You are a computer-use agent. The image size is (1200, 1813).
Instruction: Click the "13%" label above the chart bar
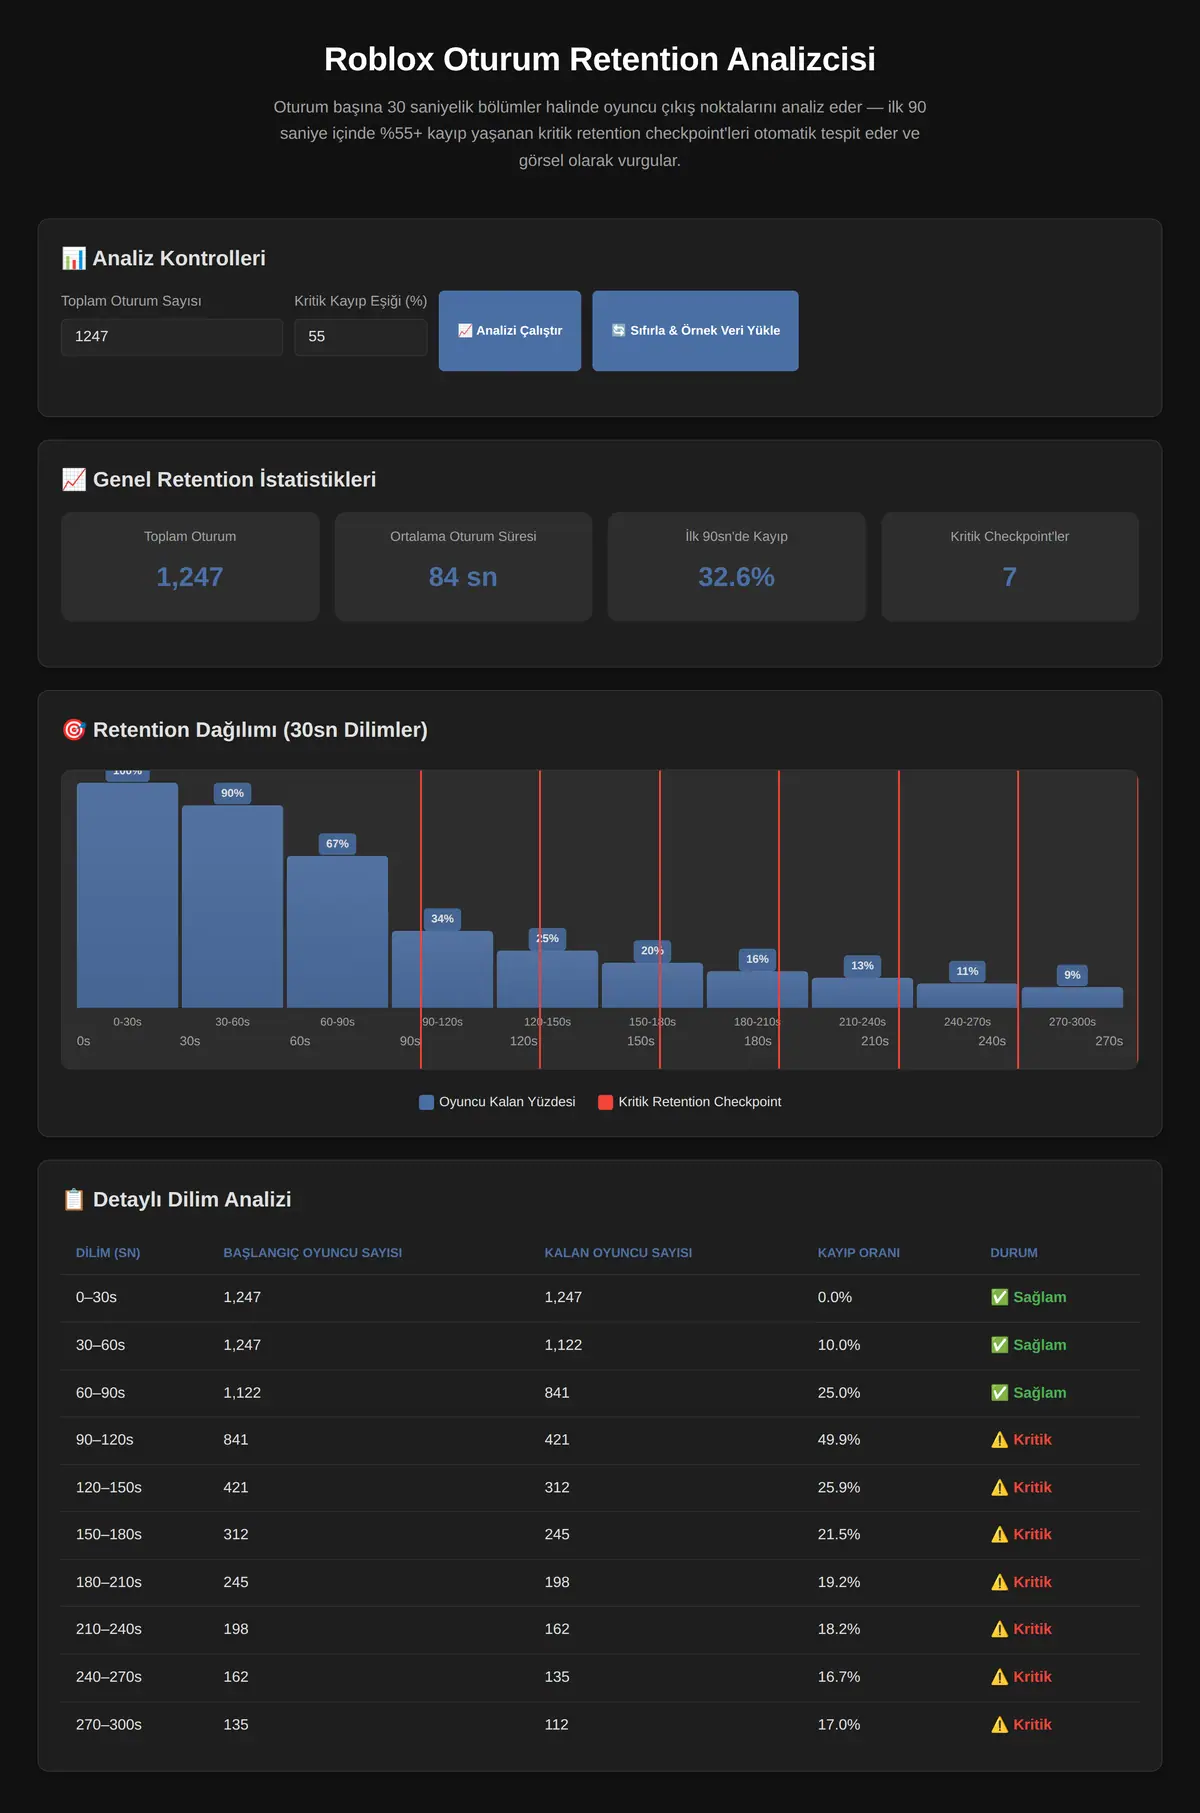click(x=862, y=966)
